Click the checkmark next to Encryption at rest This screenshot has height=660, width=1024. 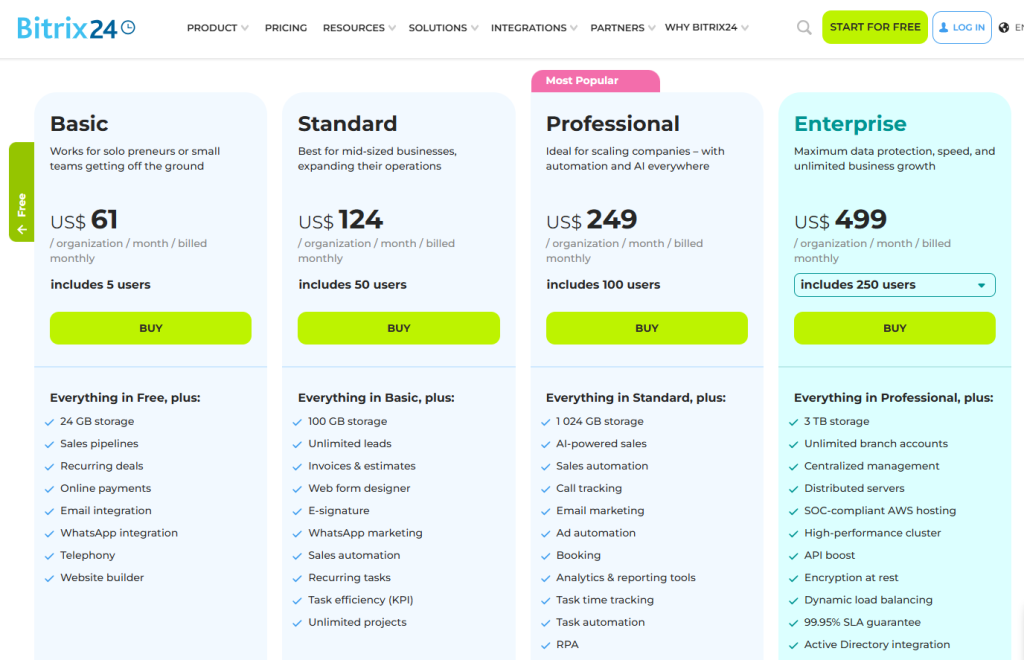click(794, 578)
